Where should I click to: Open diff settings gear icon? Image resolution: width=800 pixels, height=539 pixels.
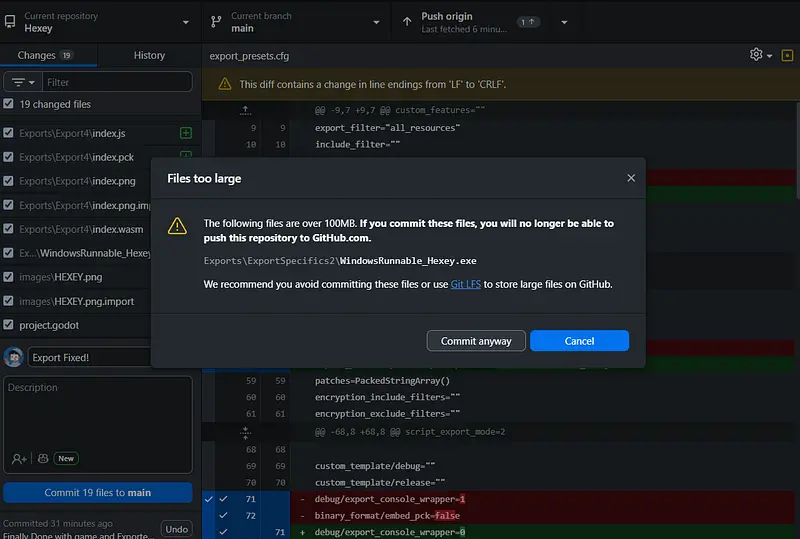click(757, 55)
